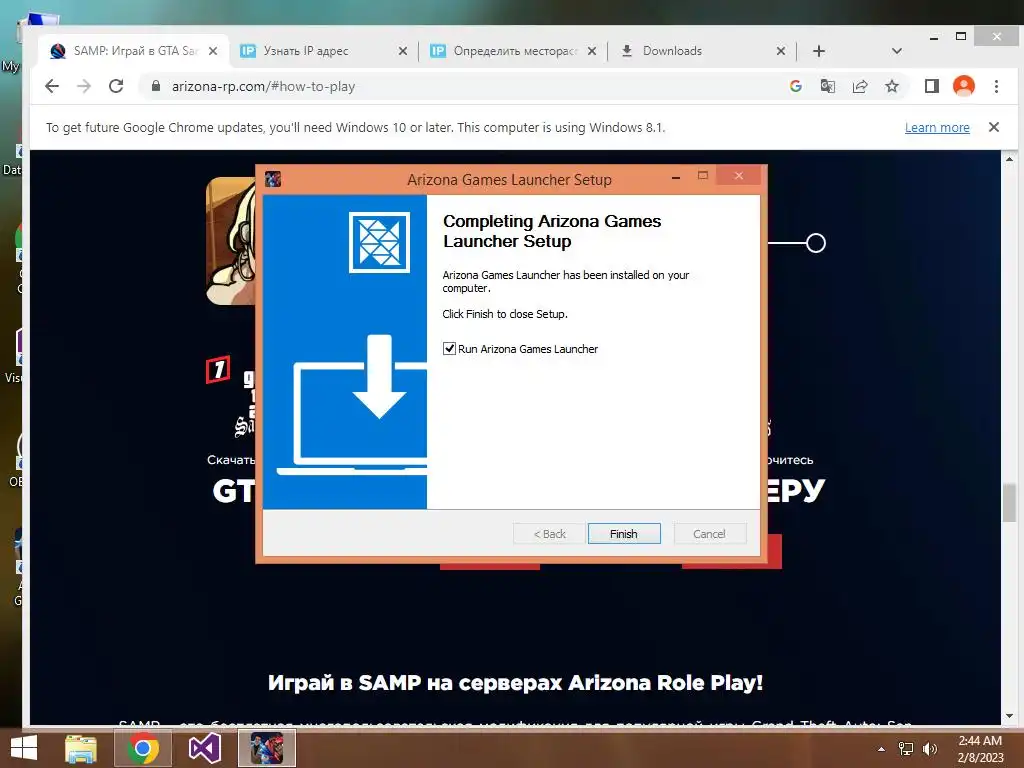The image size is (1024, 768).
Task: Go back in Chrome history
Action: pos(52,86)
